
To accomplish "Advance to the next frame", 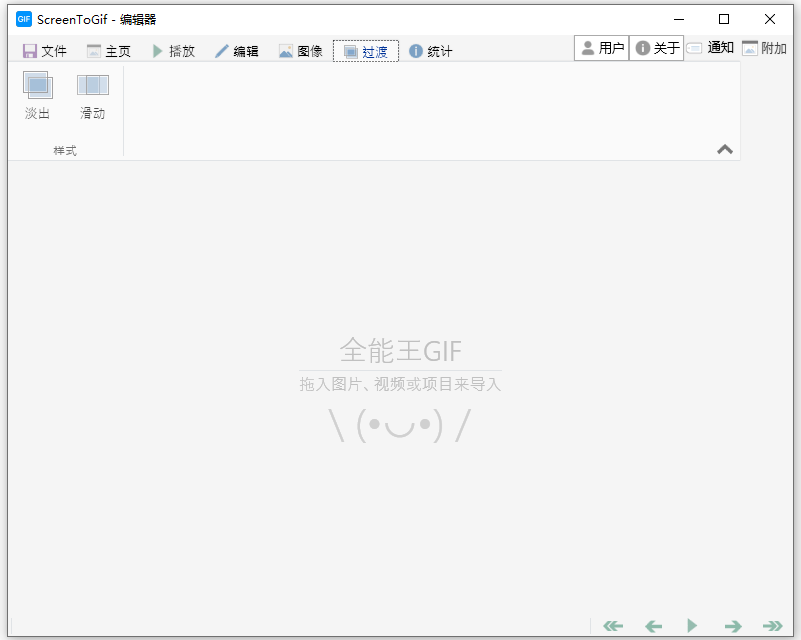I will tap(733, 626).
